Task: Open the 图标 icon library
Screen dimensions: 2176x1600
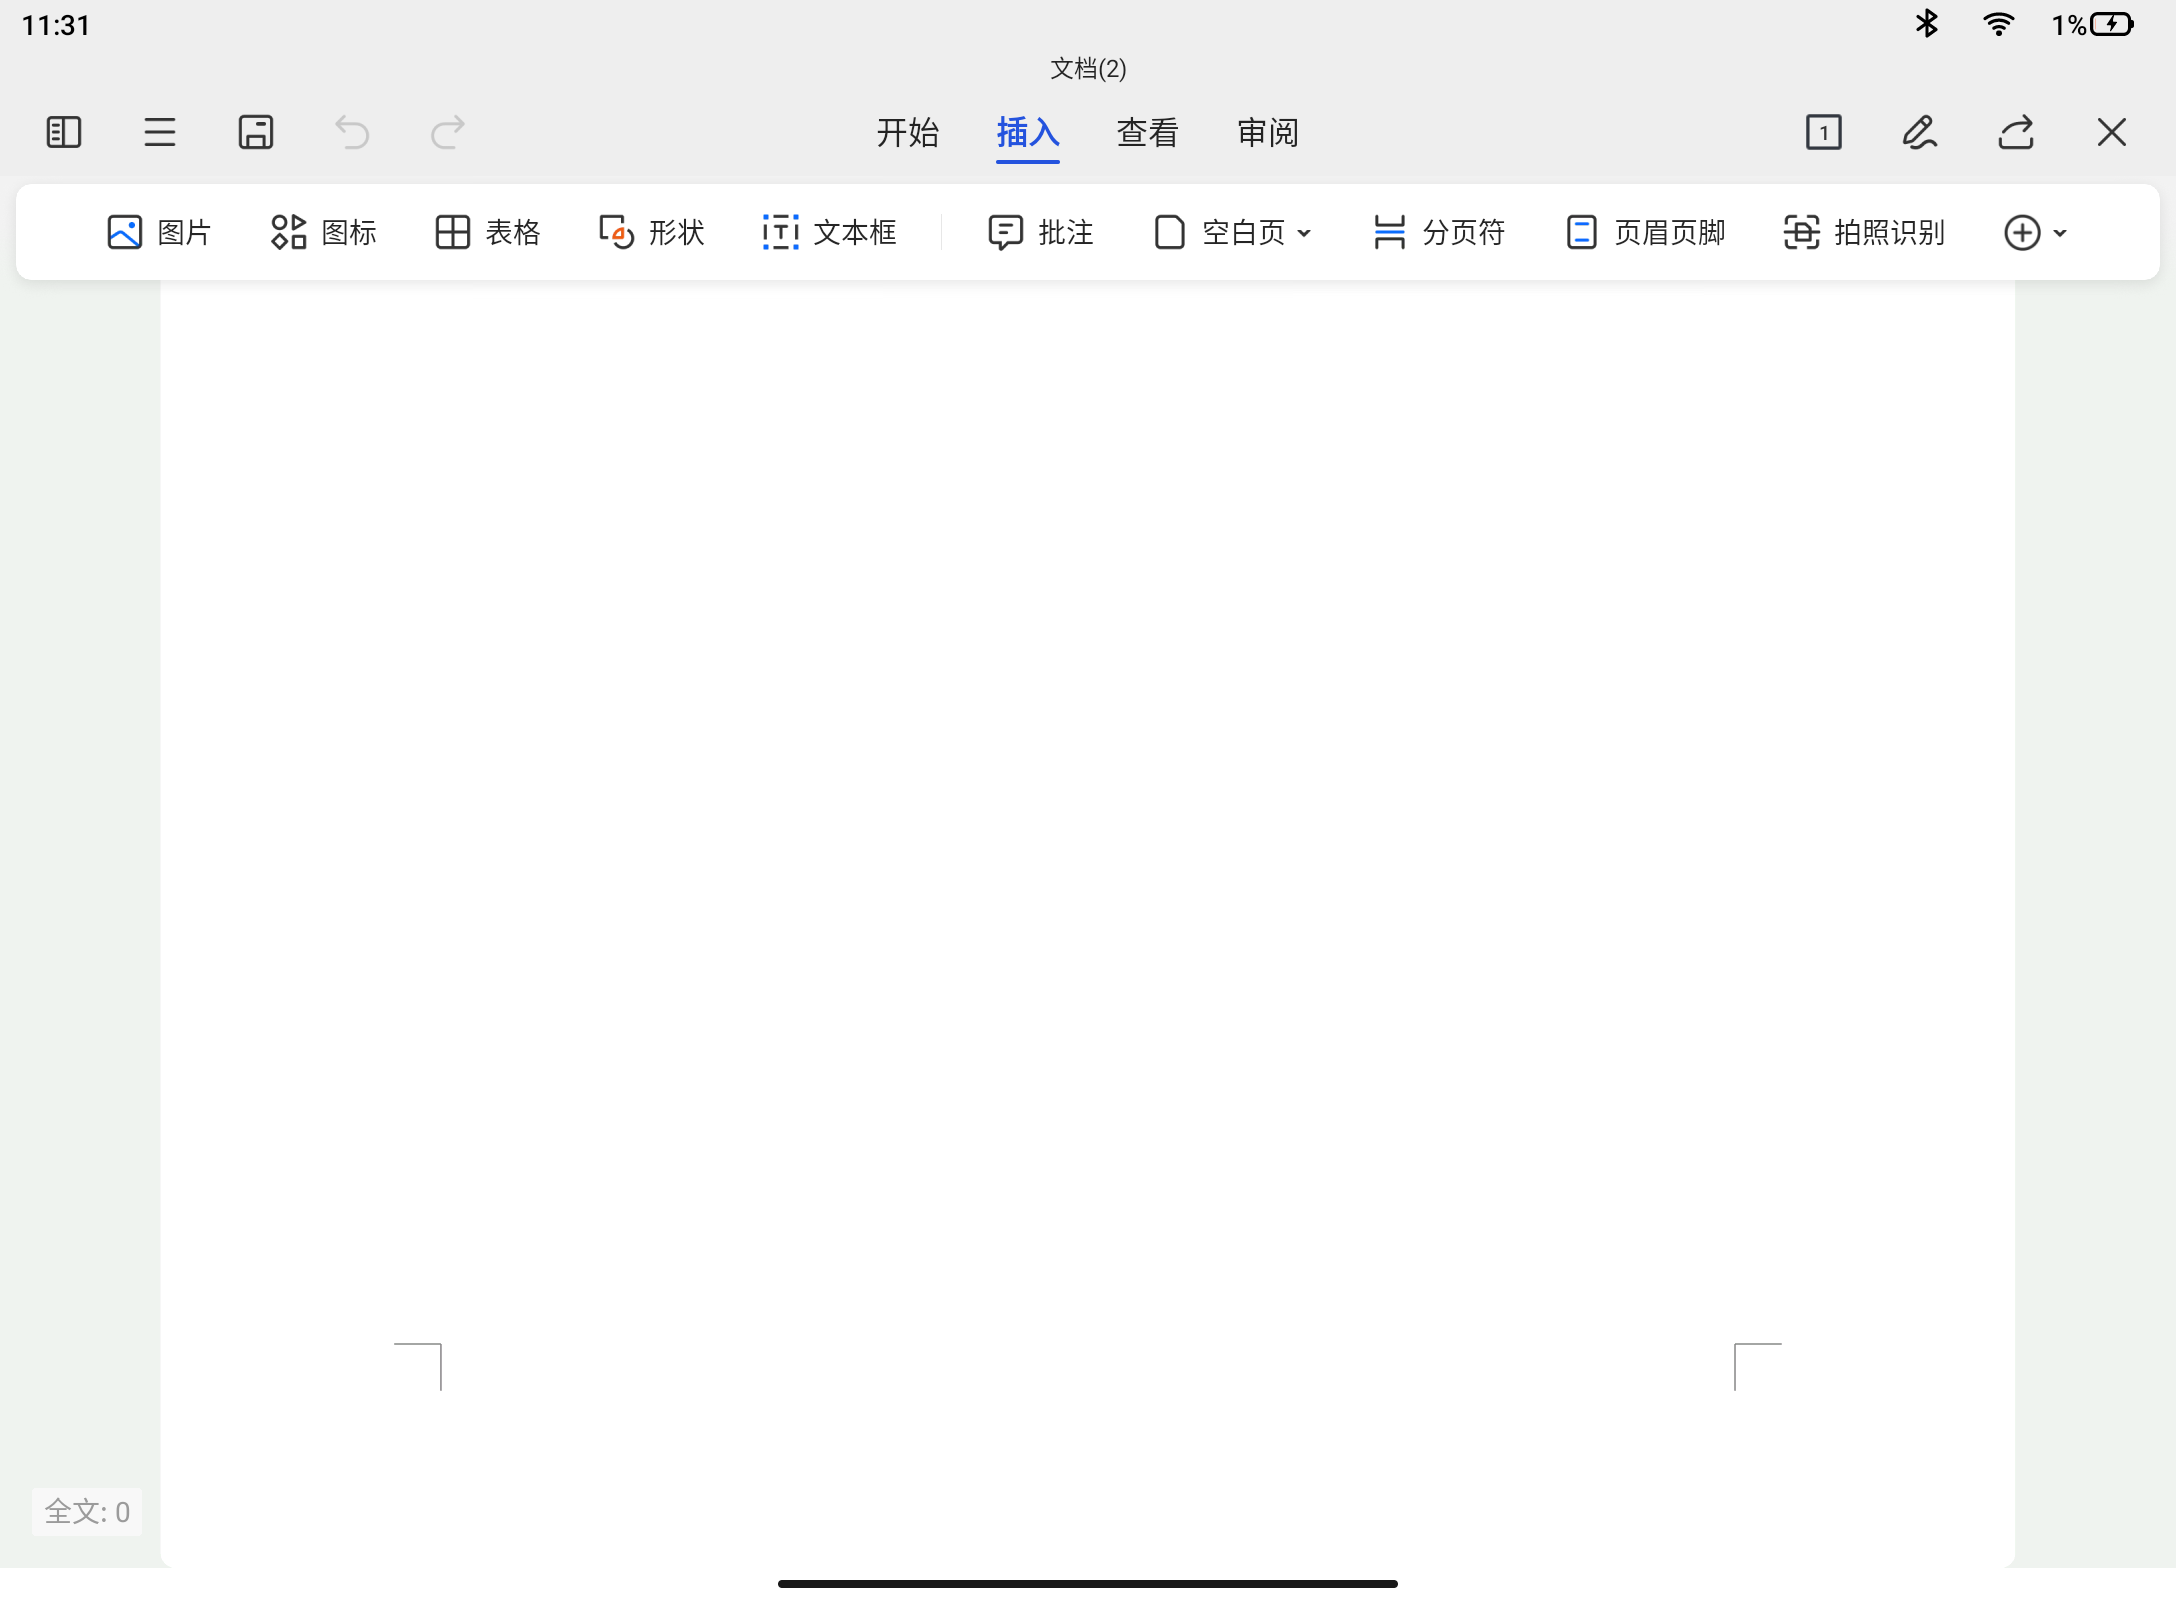Action: click(x=323, y=232)
